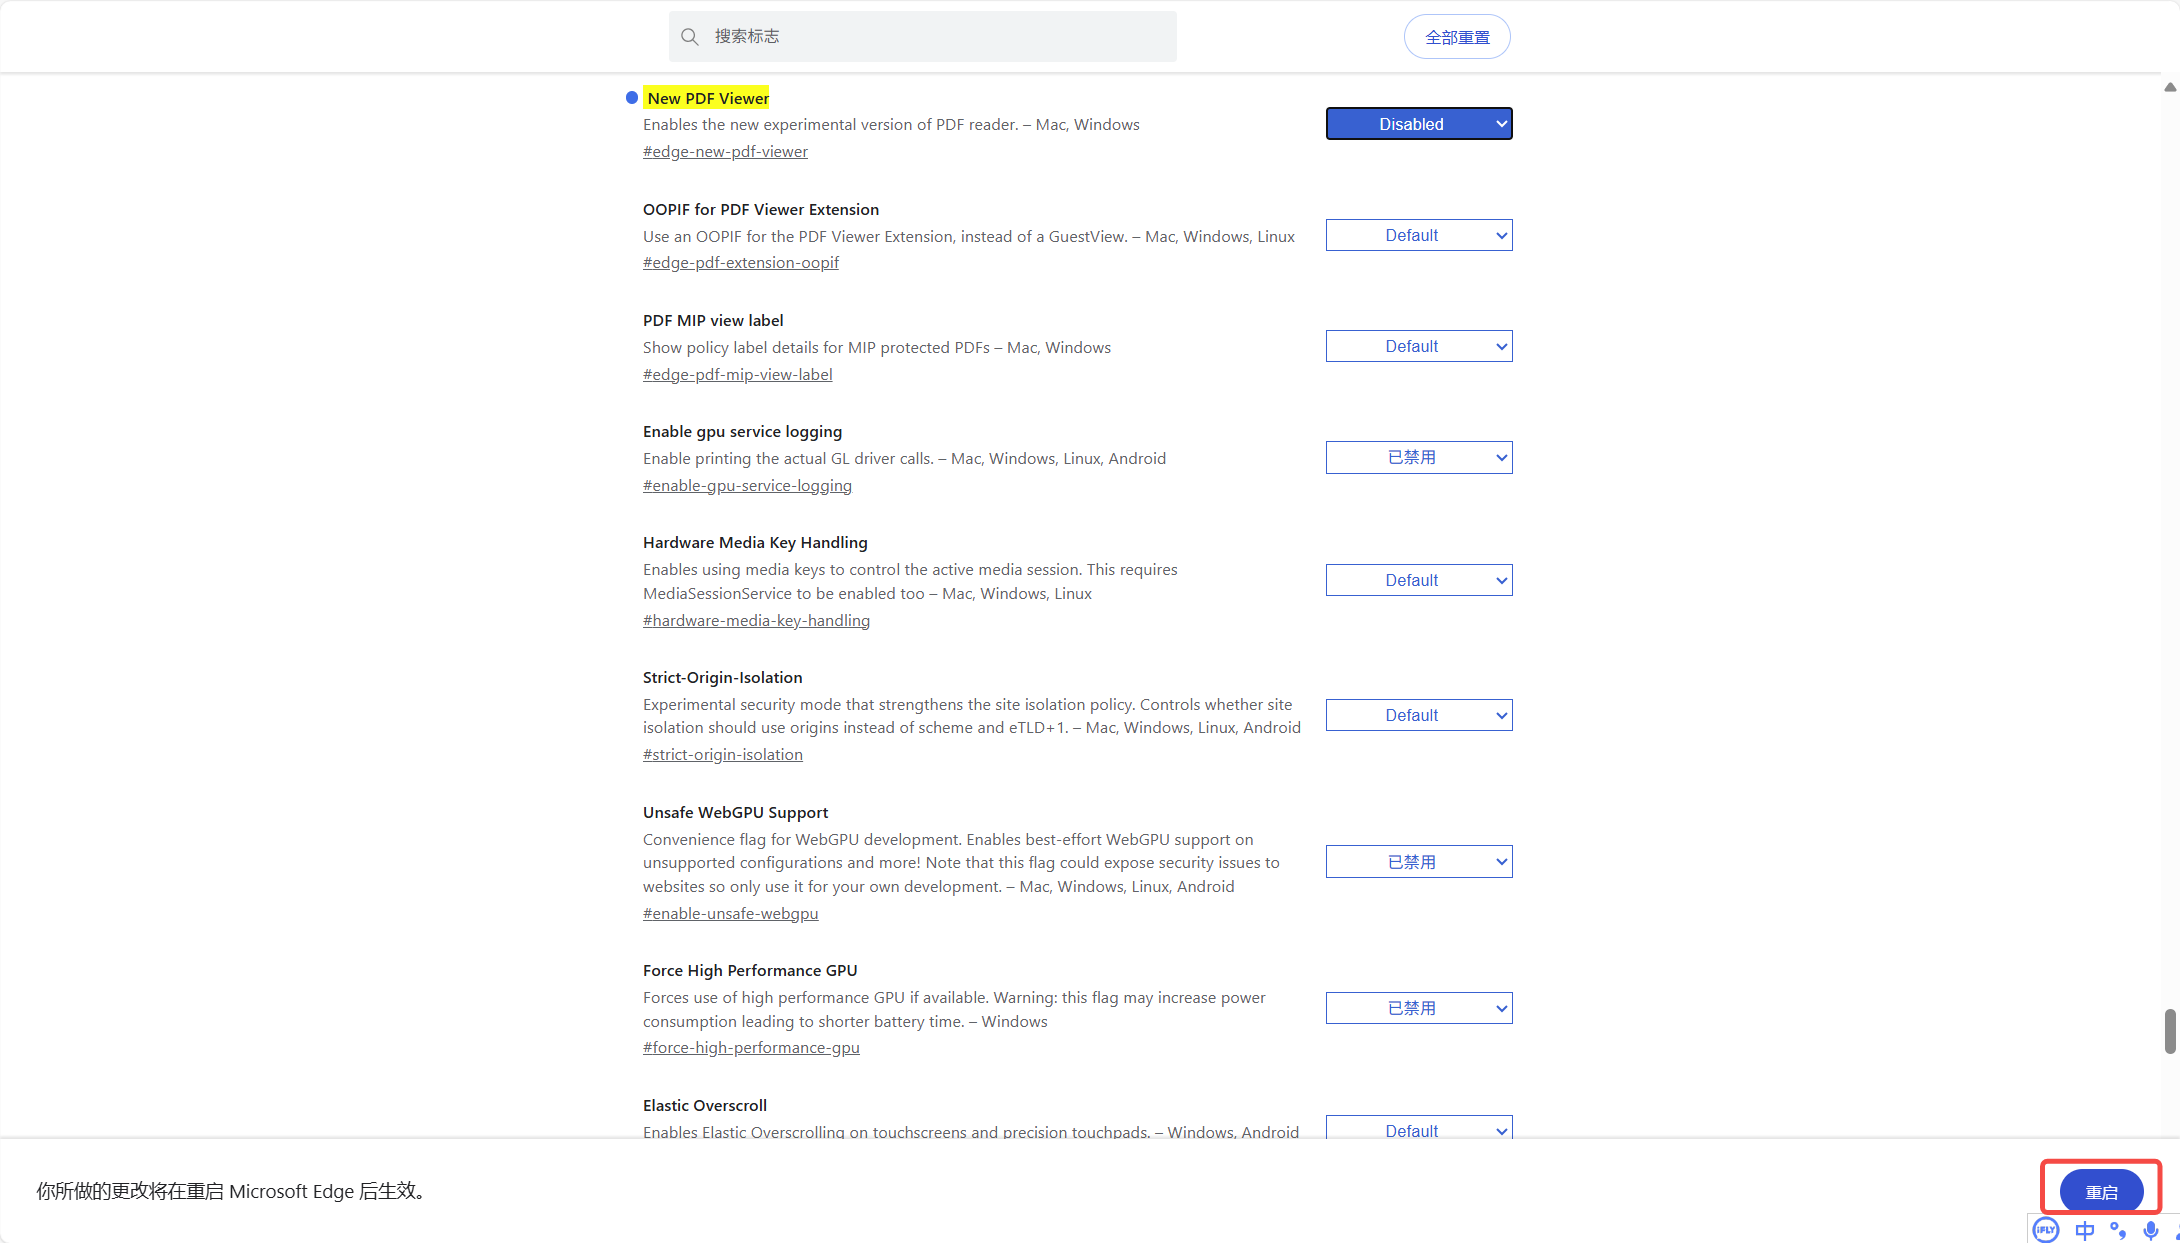Click the scrollbar up arrow
Image resolution: width=2180 pixels, height=1243 pixels.
coord(2170,88)
